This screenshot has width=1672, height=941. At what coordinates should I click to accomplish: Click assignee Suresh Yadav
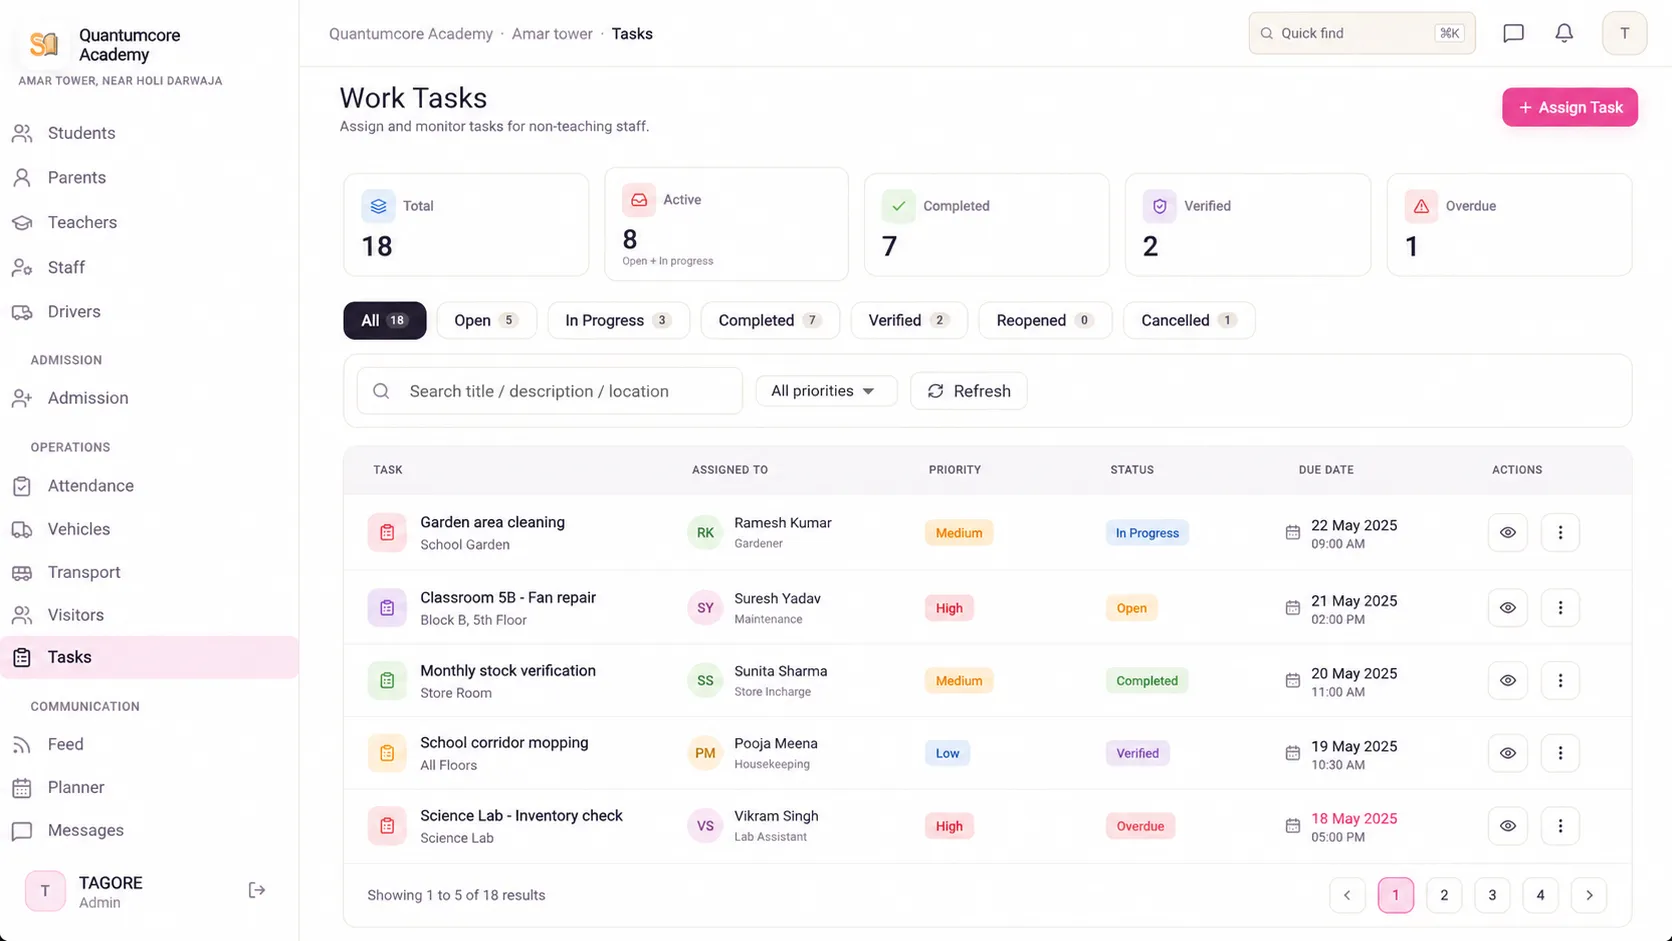point(777,599)
